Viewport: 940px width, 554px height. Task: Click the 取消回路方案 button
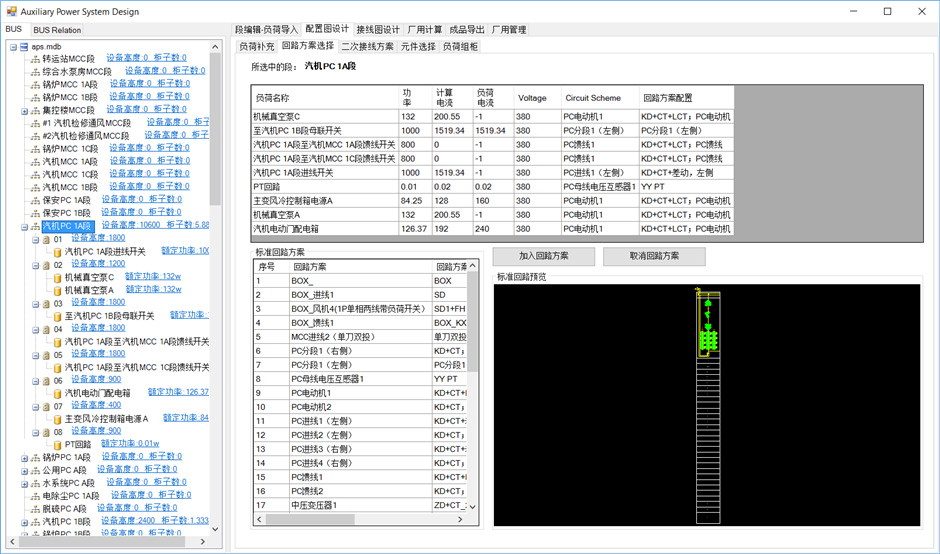tap(654, 256)
